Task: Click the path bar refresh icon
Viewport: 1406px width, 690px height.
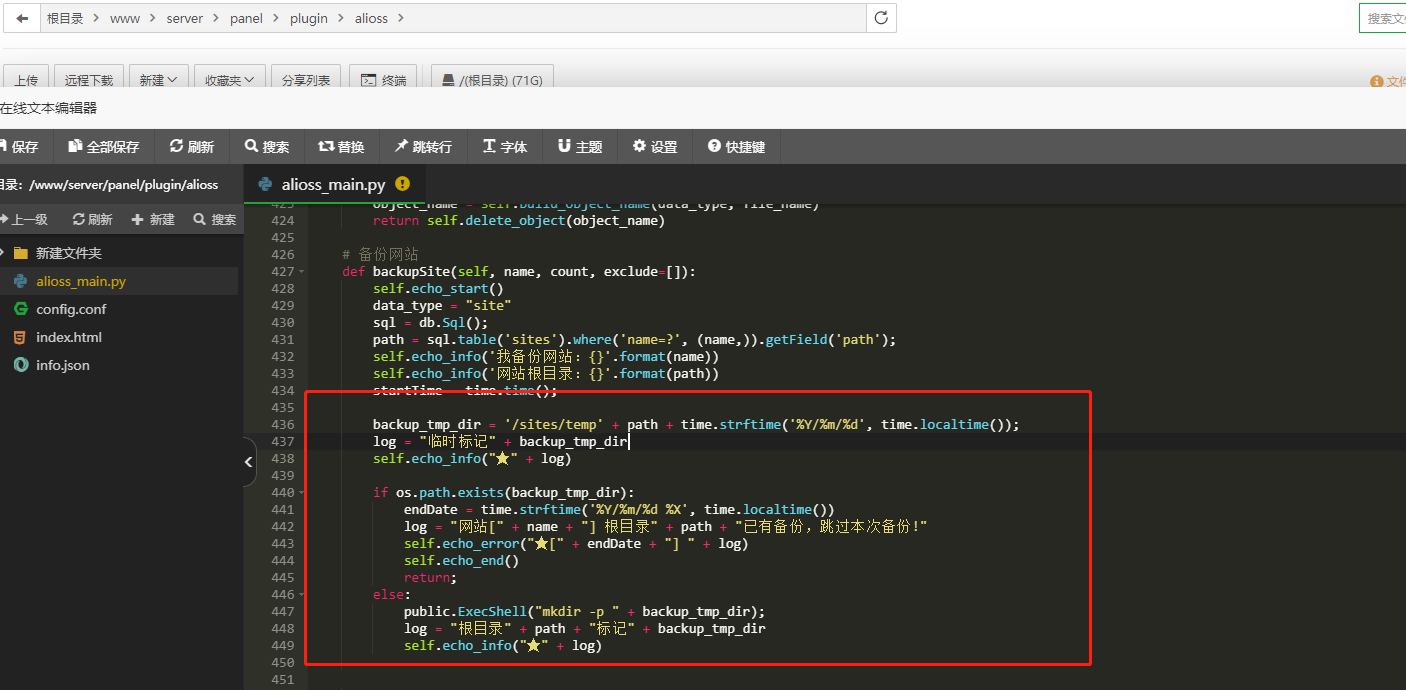Action: 881,18
